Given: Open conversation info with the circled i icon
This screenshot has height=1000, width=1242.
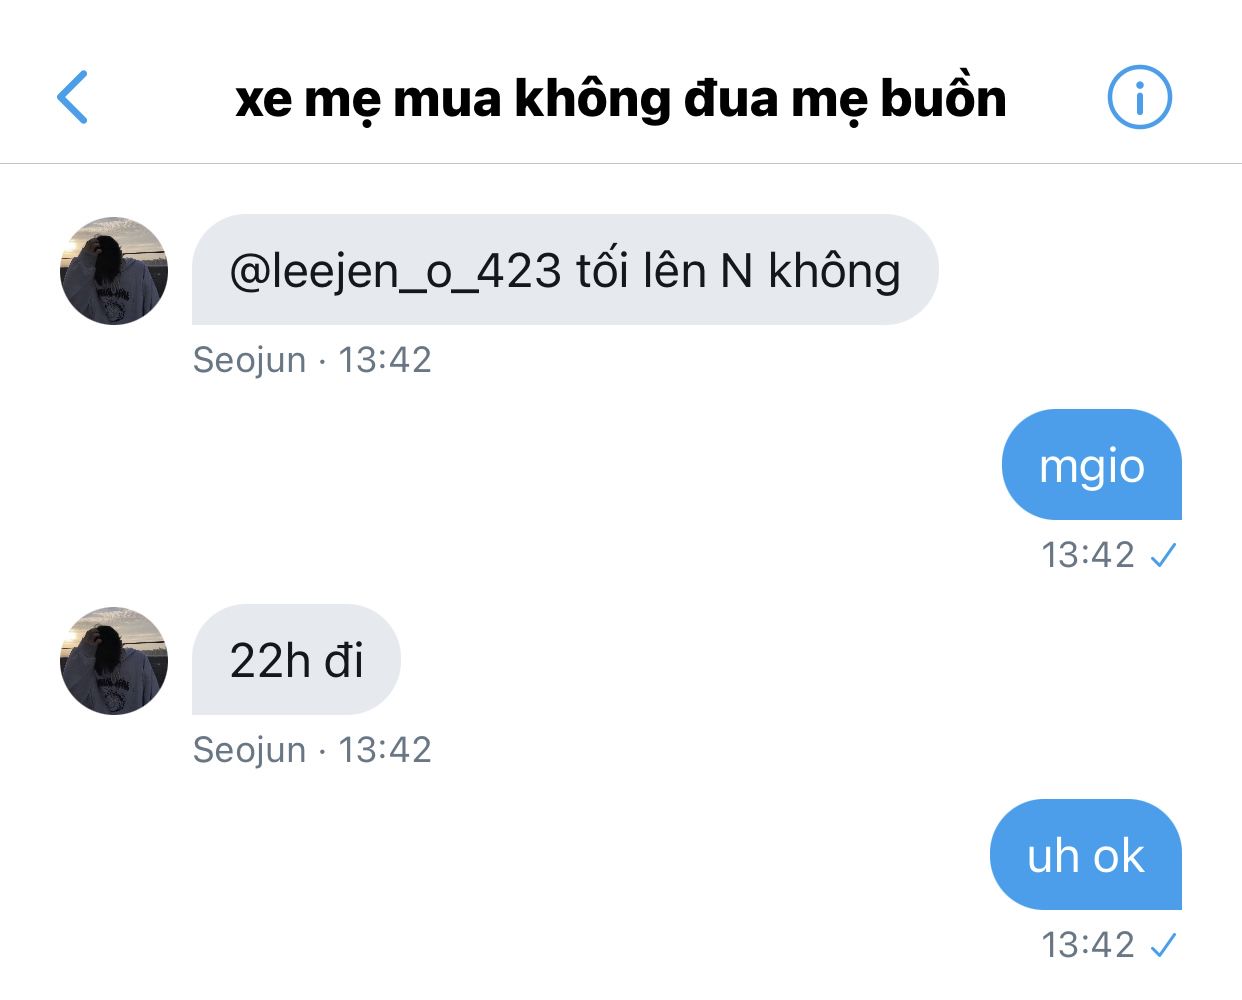Looking at the screenshot, I should 1139,97.
